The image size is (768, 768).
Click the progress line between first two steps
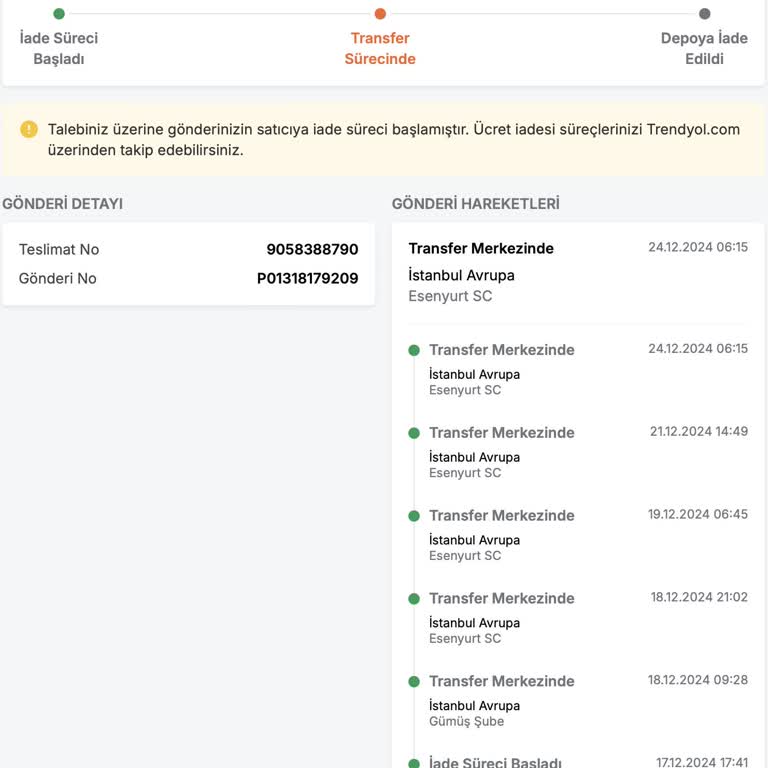[x=220, y=14]
